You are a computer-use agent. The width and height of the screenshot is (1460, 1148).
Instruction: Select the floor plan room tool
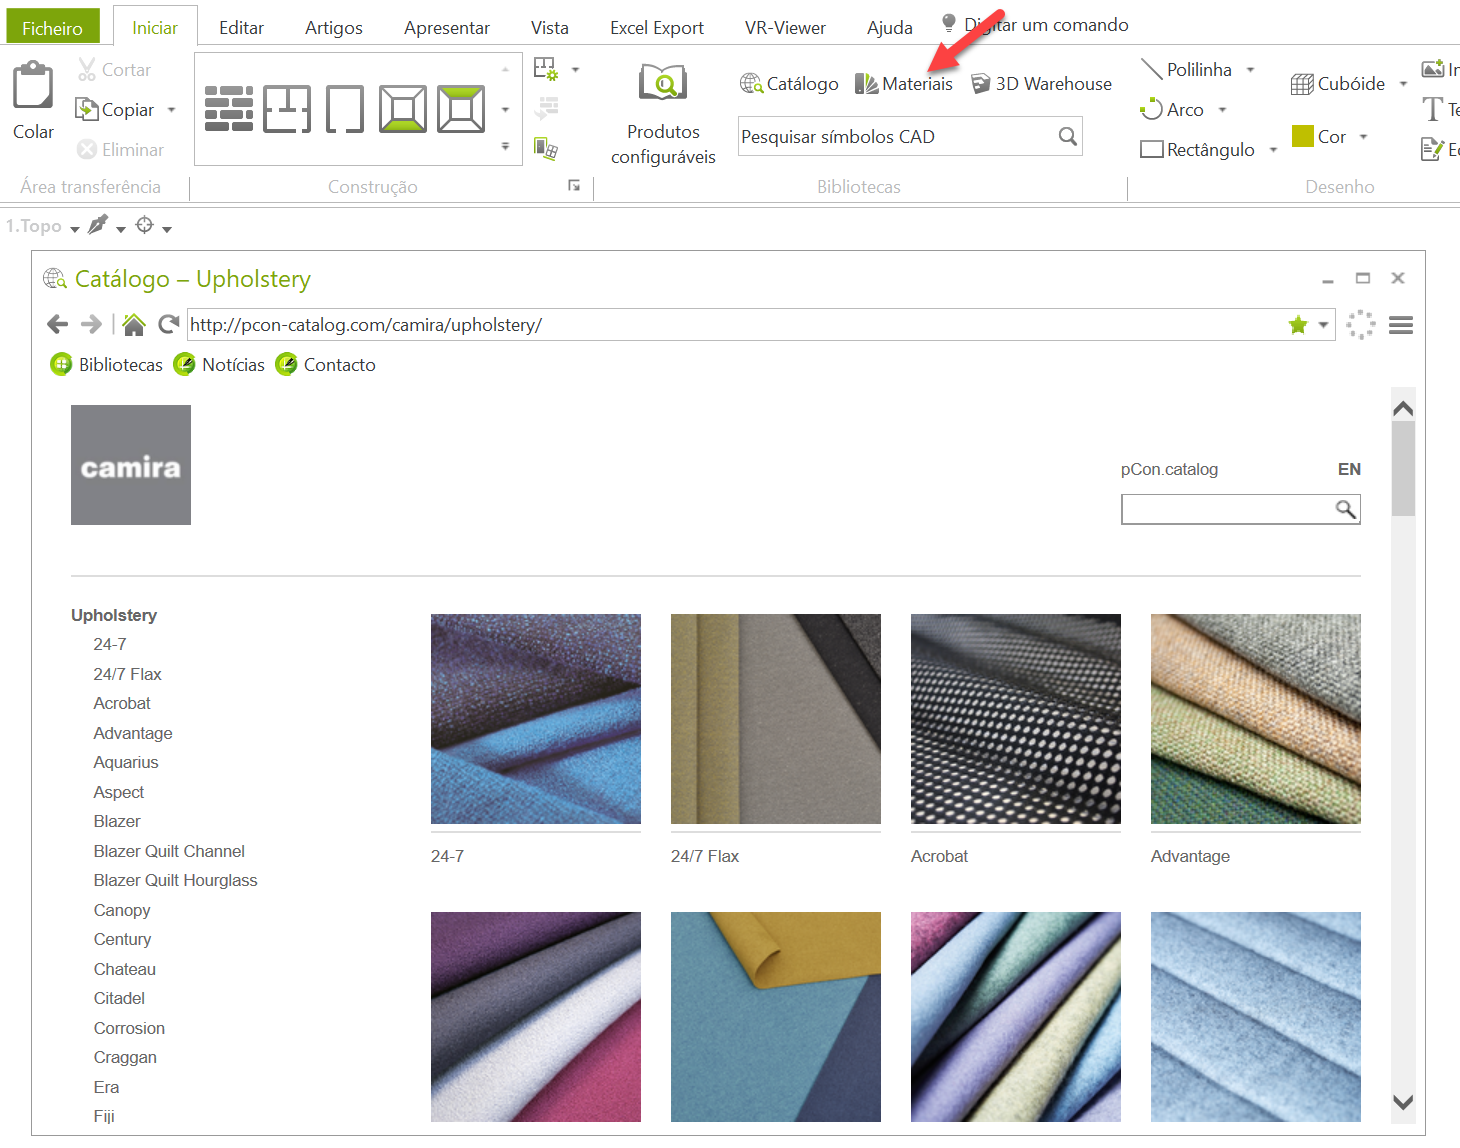[x=403, y=109]
